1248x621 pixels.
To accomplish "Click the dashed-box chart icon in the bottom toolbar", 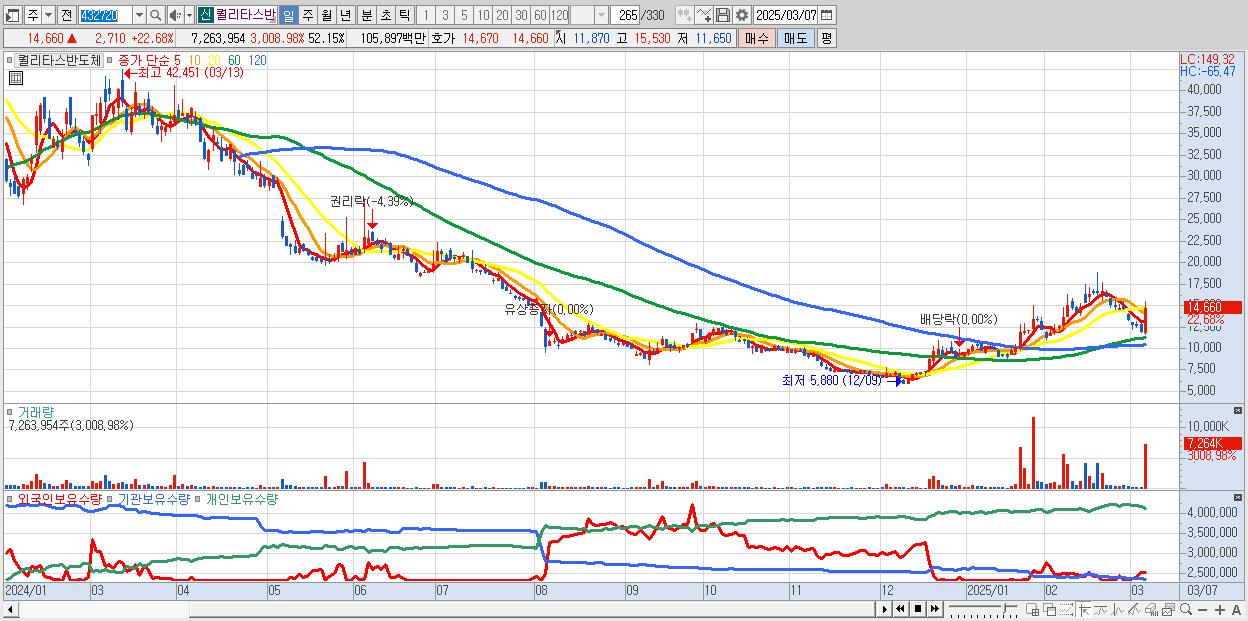I will pyautogui.click(x=1066, y=610).
